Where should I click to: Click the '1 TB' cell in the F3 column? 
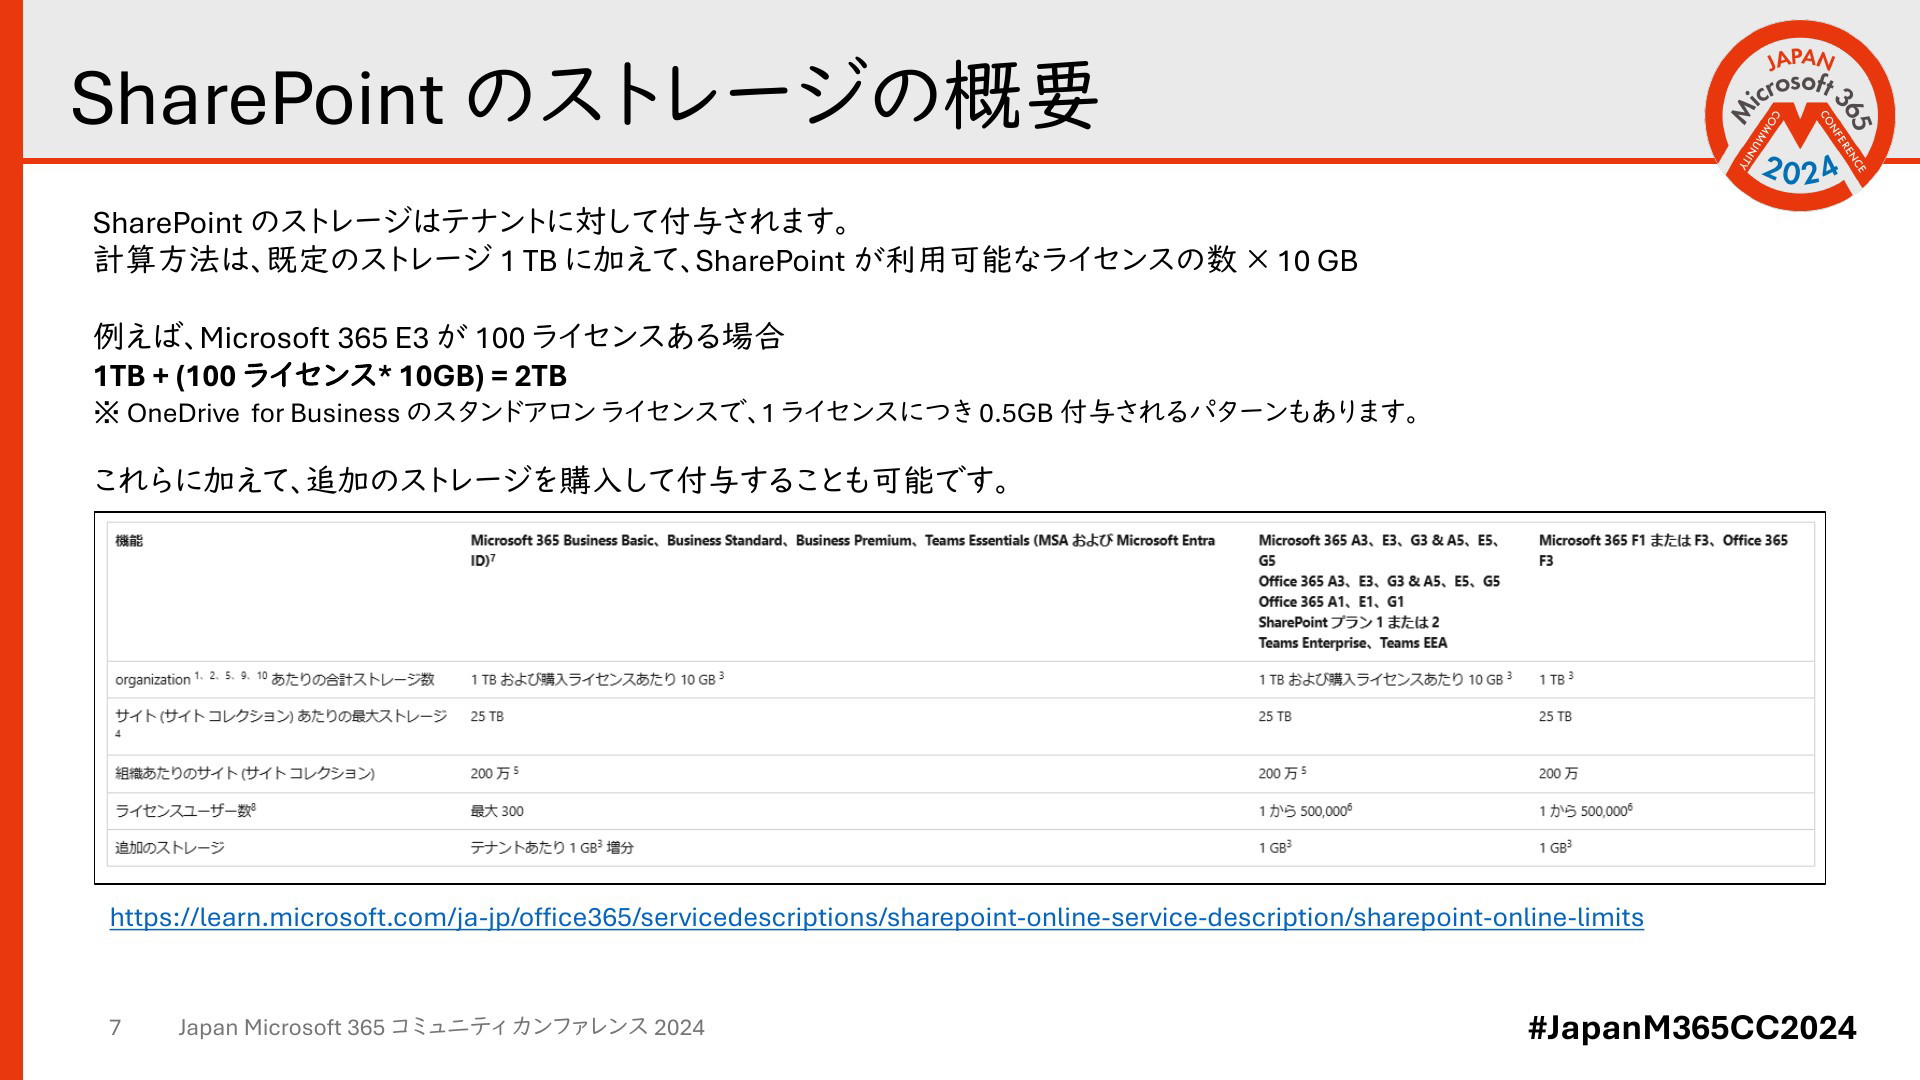coord(1556,679)
